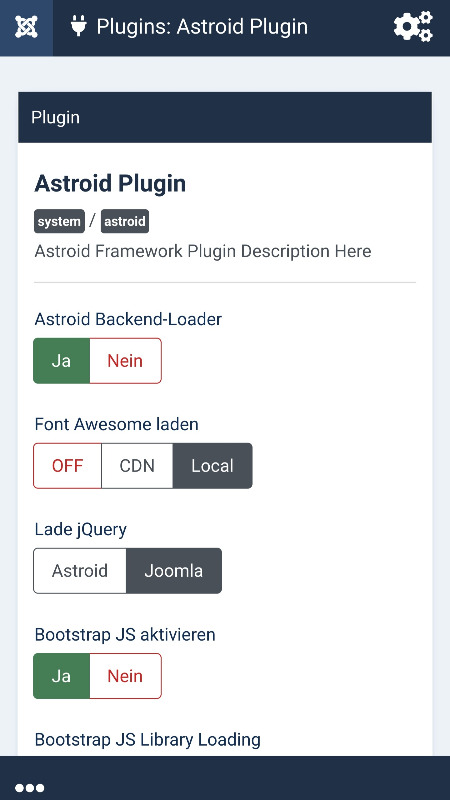
Task: Click the 'Font Awesome laden' label
Action: (116, 424)
